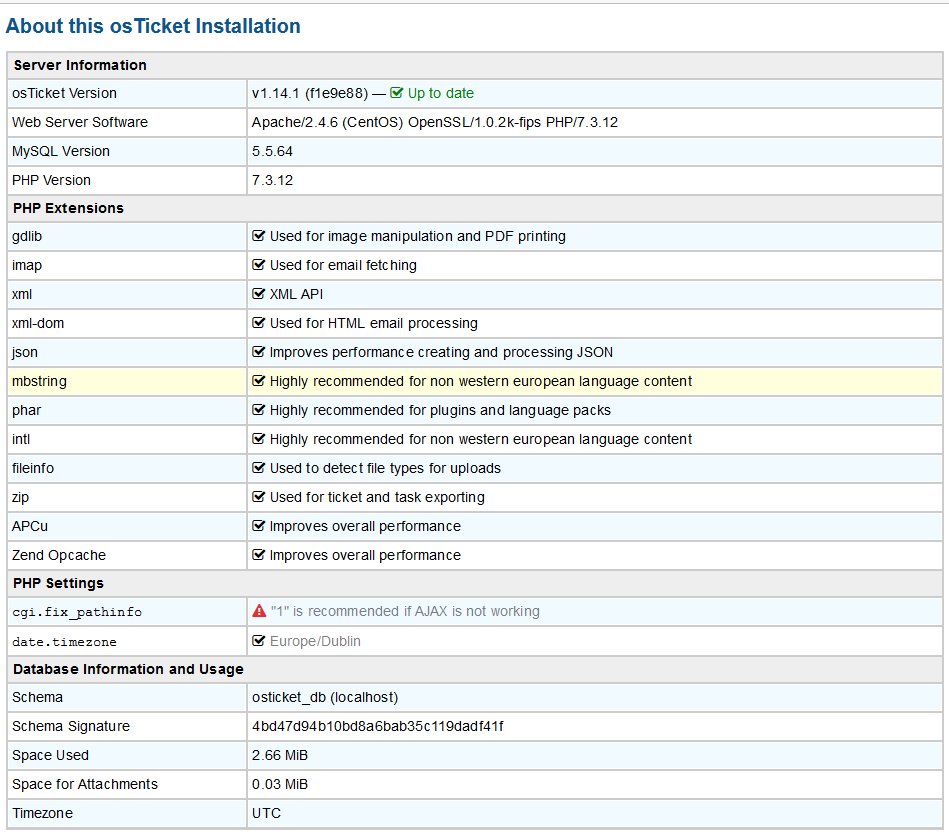This screenshot has height=839, width=949.
Task: Click the Apache/2.4.6 (CentOS) server string
Action: [x=435, y=122]
